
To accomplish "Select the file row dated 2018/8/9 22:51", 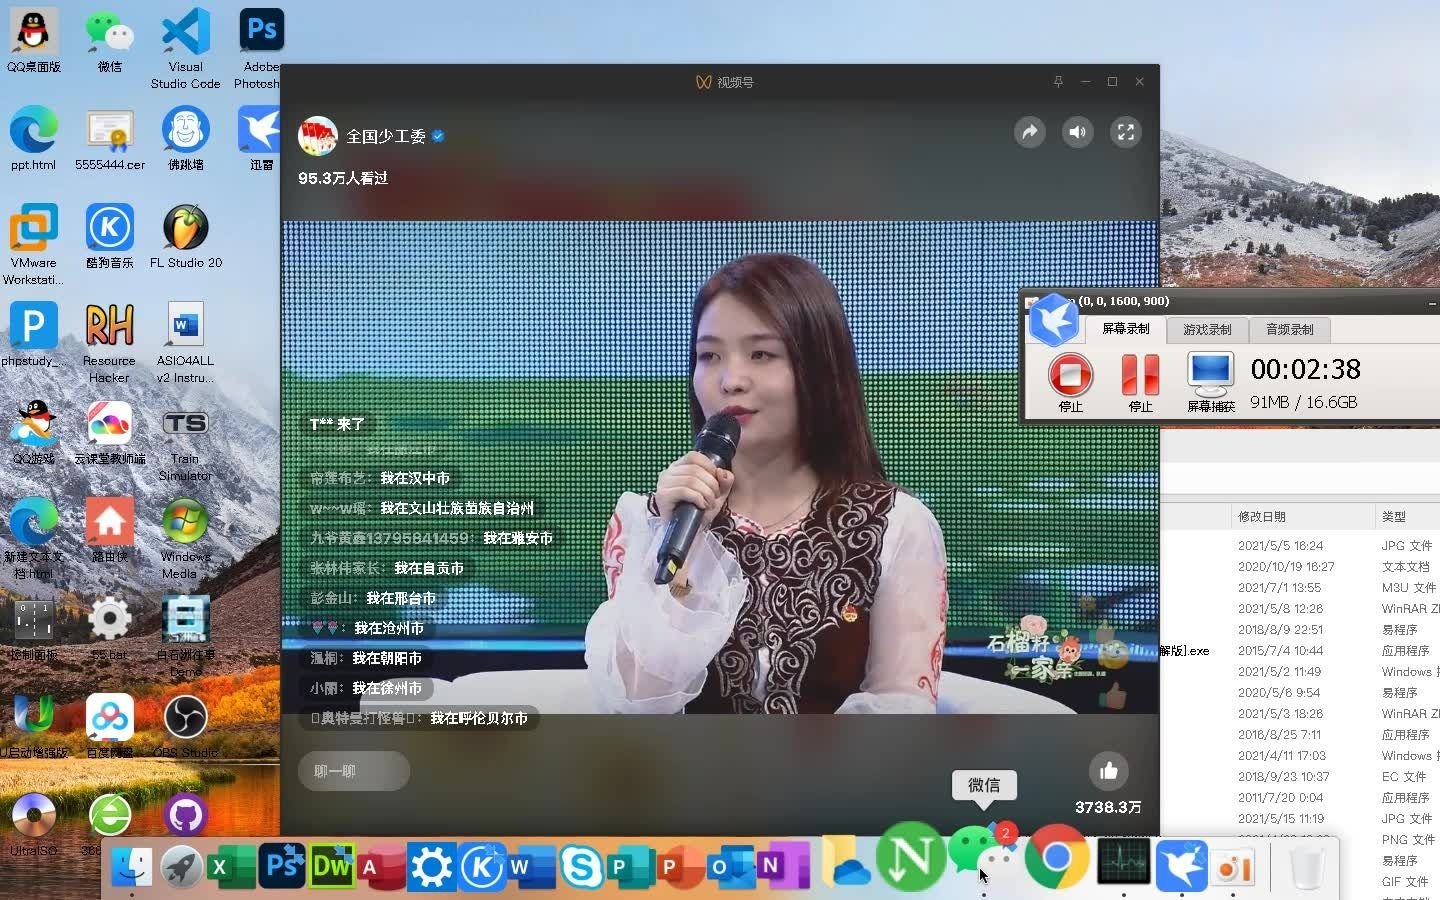I will pos(1300,629).
